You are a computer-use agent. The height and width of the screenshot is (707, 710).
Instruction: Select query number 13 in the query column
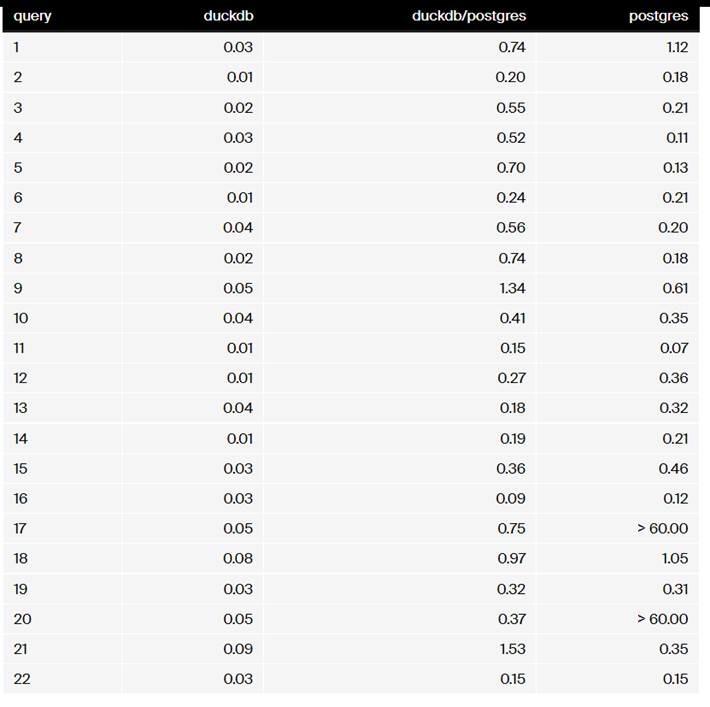point(22,408)
